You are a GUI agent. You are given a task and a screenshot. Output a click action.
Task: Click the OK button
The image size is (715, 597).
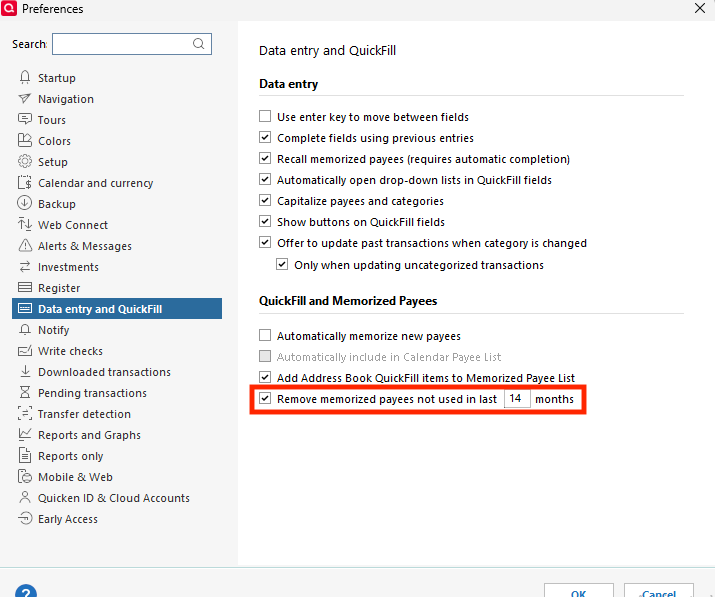579,591
